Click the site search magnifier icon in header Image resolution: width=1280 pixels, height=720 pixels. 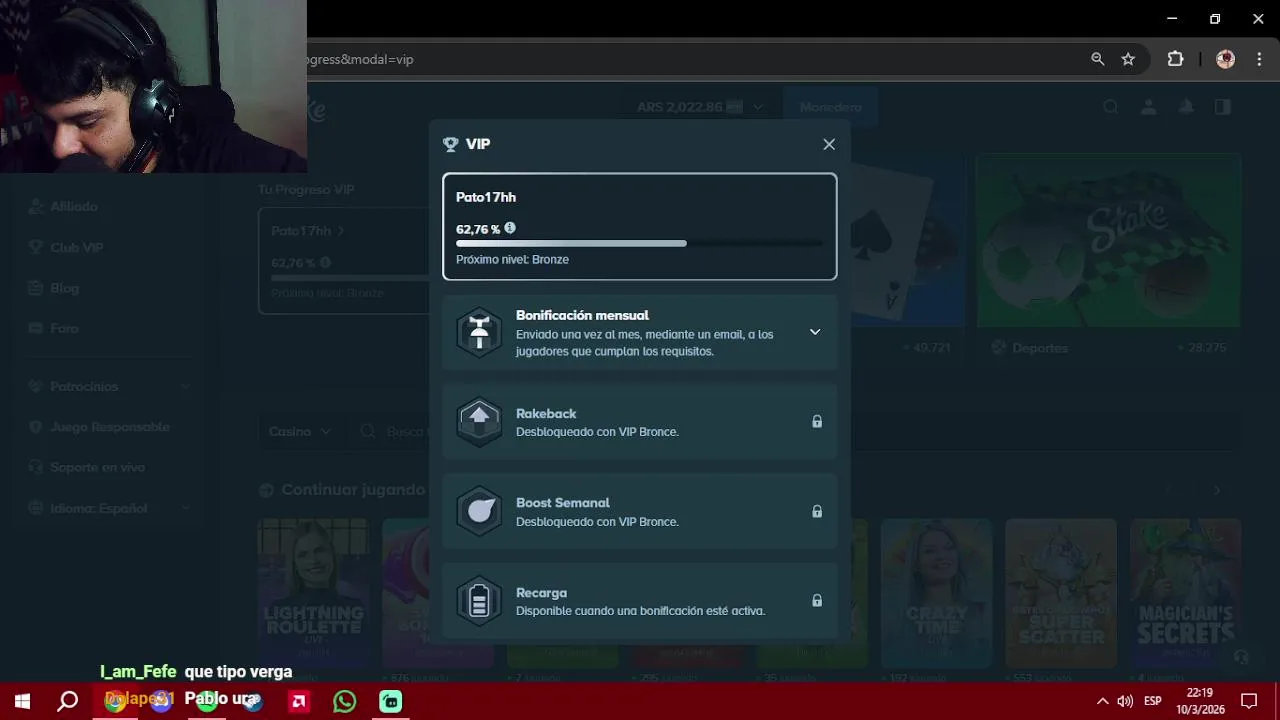point(1111,107)
